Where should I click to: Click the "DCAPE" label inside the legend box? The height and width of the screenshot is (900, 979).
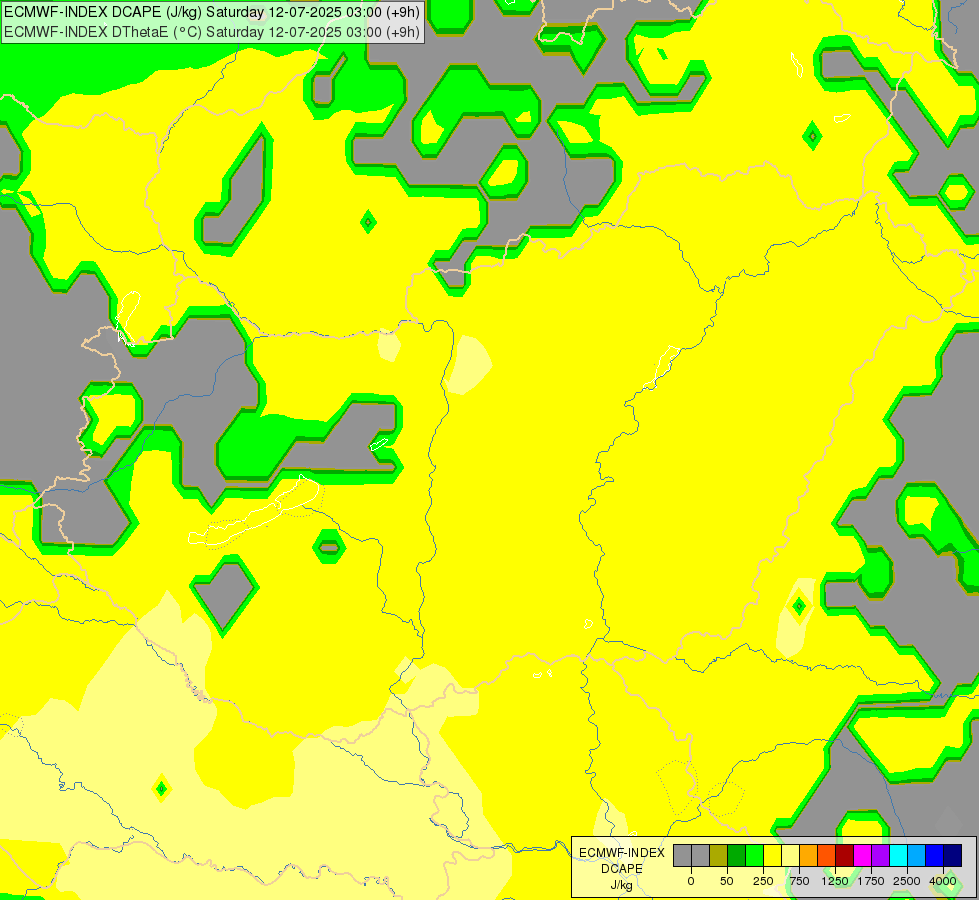pos(622,869)
